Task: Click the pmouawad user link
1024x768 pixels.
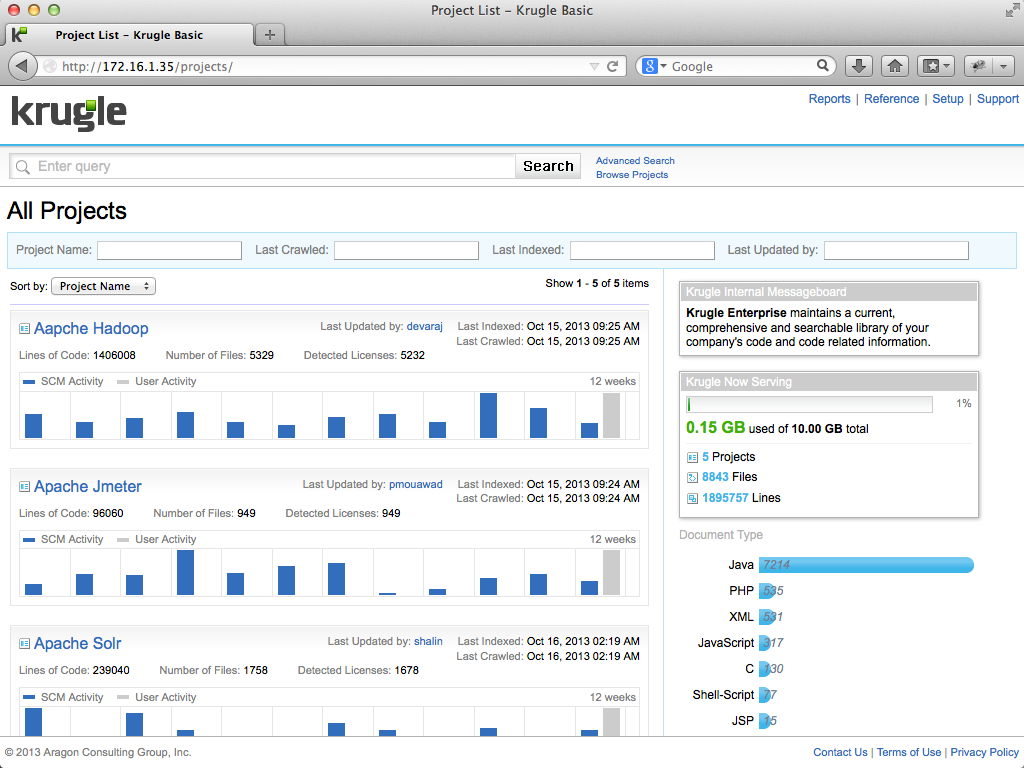Action: 416,484
